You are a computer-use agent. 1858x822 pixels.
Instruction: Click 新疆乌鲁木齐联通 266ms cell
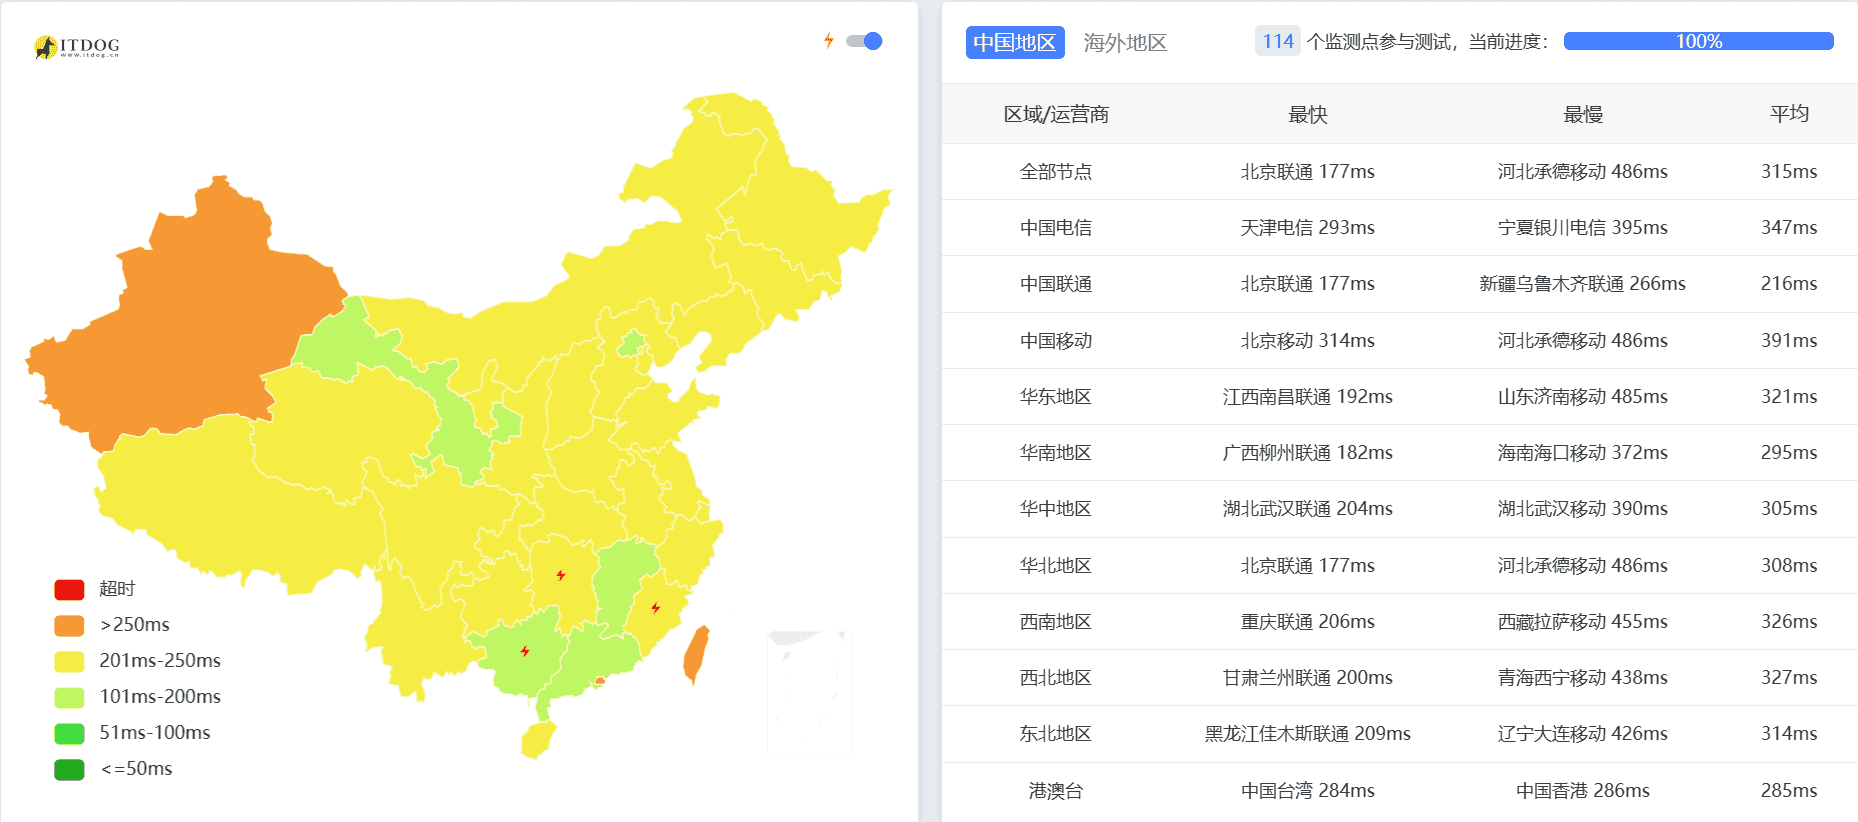pyautogui.click(x=1583, y=284)
